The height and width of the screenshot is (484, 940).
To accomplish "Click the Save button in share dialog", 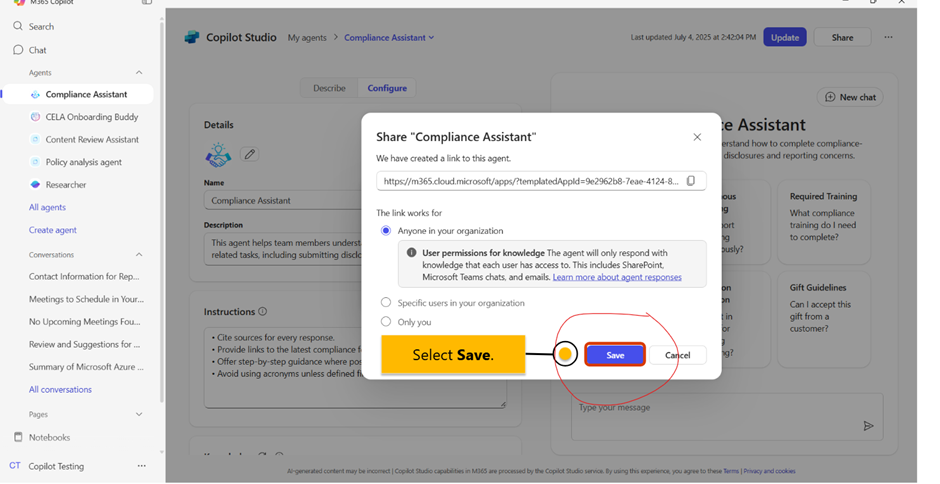I will tap(614, 355).
